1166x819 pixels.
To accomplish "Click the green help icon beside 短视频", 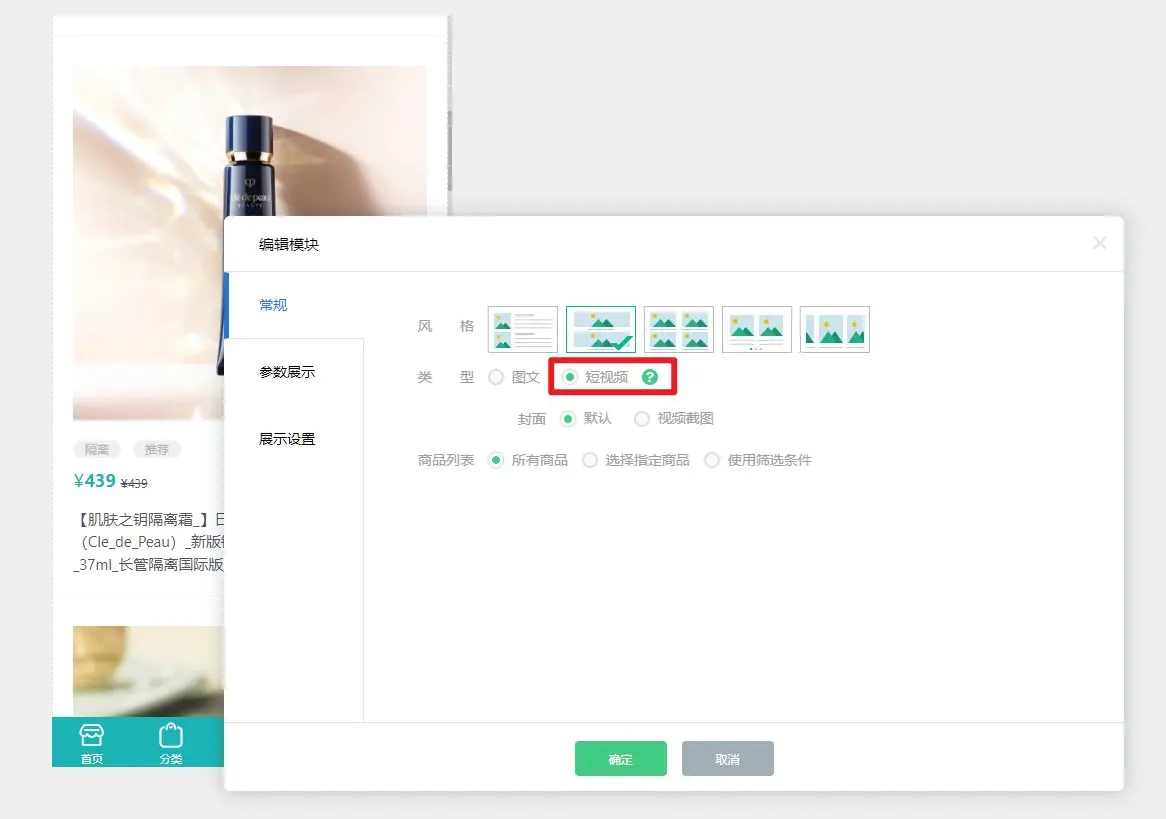I will [x=650, y=377].
